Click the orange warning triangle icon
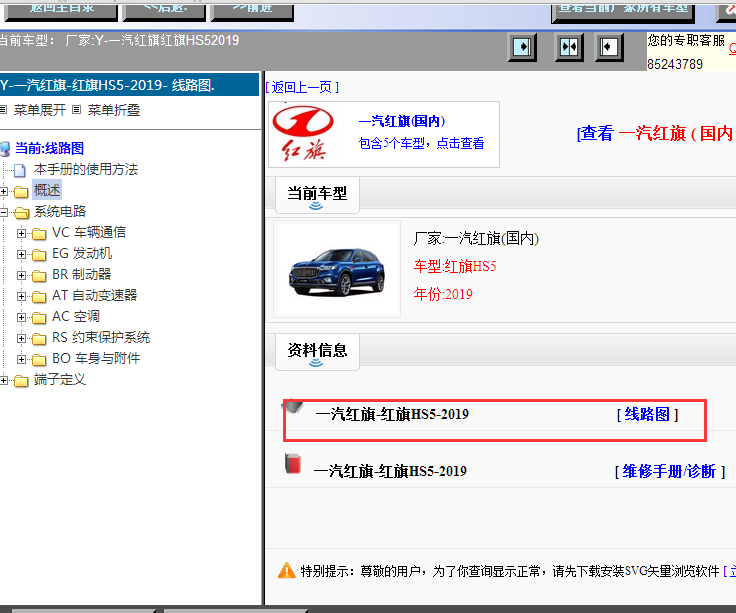Screen dimensions: 736x613 pyautogui.click(x=286, y=570)
